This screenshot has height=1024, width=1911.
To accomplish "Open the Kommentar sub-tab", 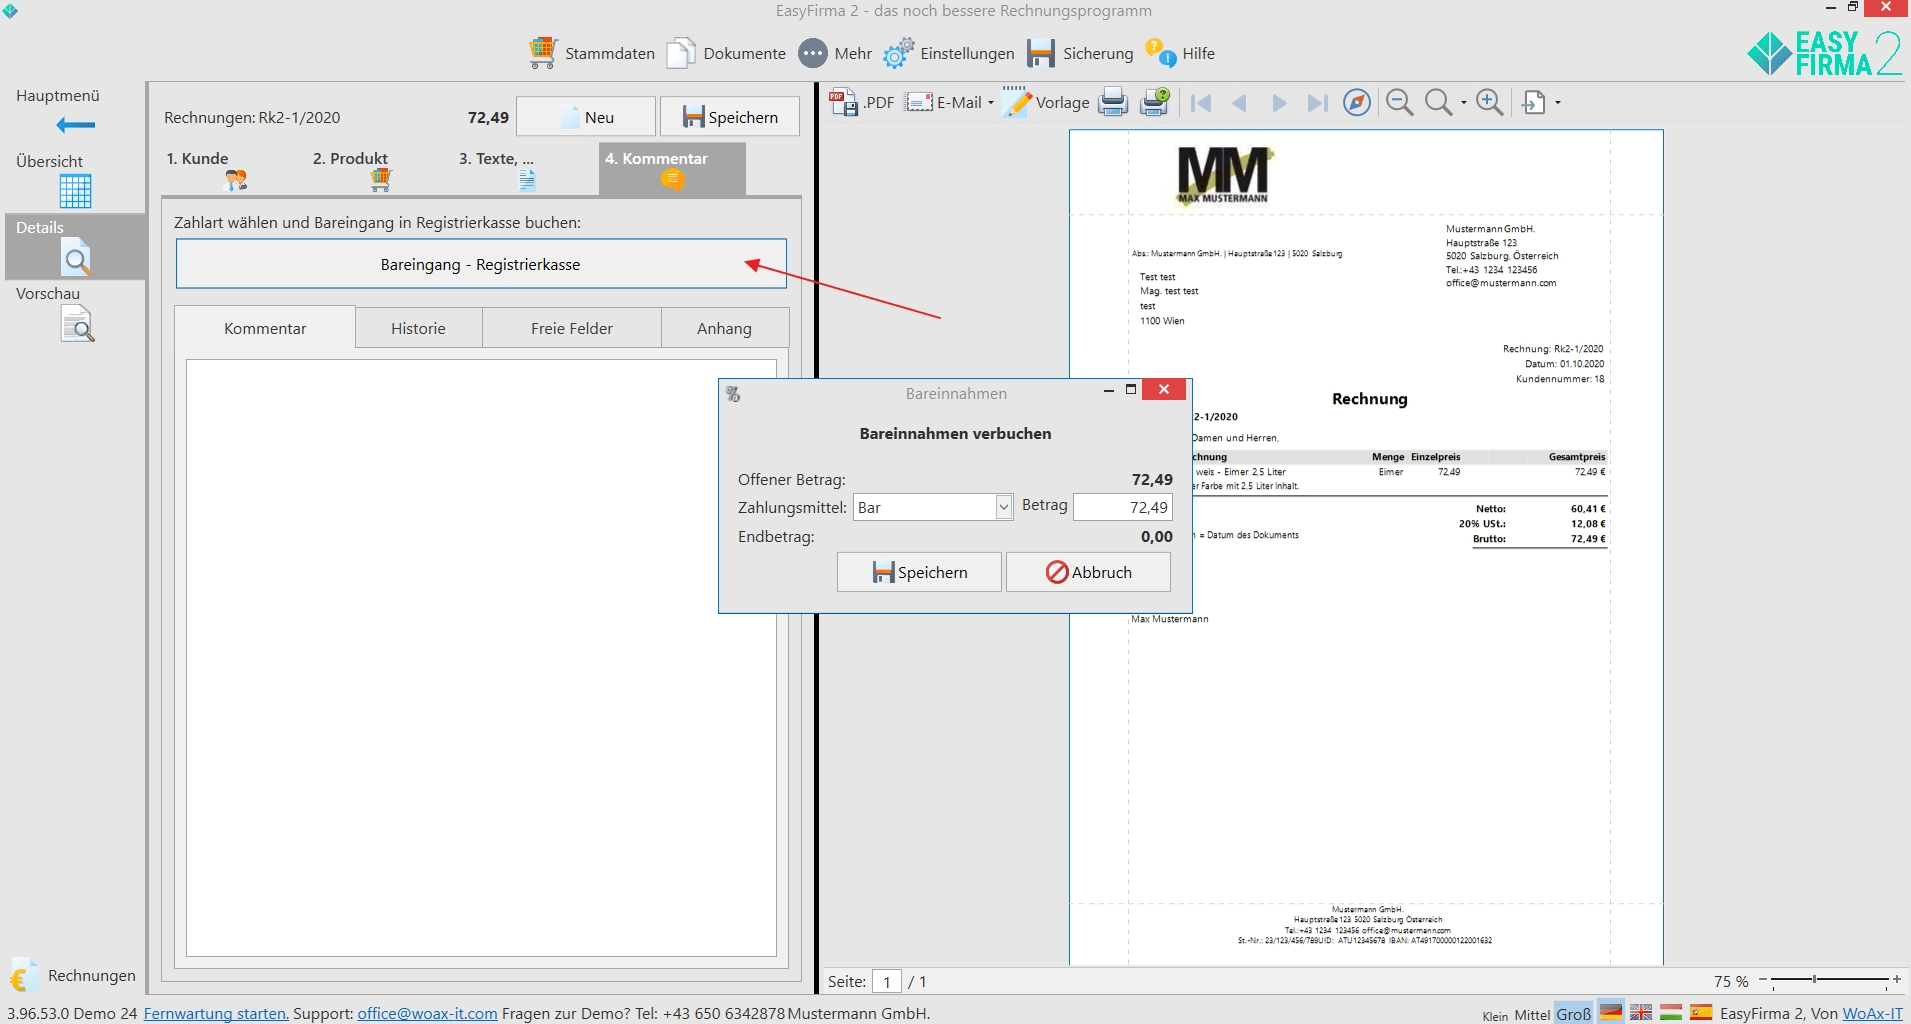I will pos(265,328).
